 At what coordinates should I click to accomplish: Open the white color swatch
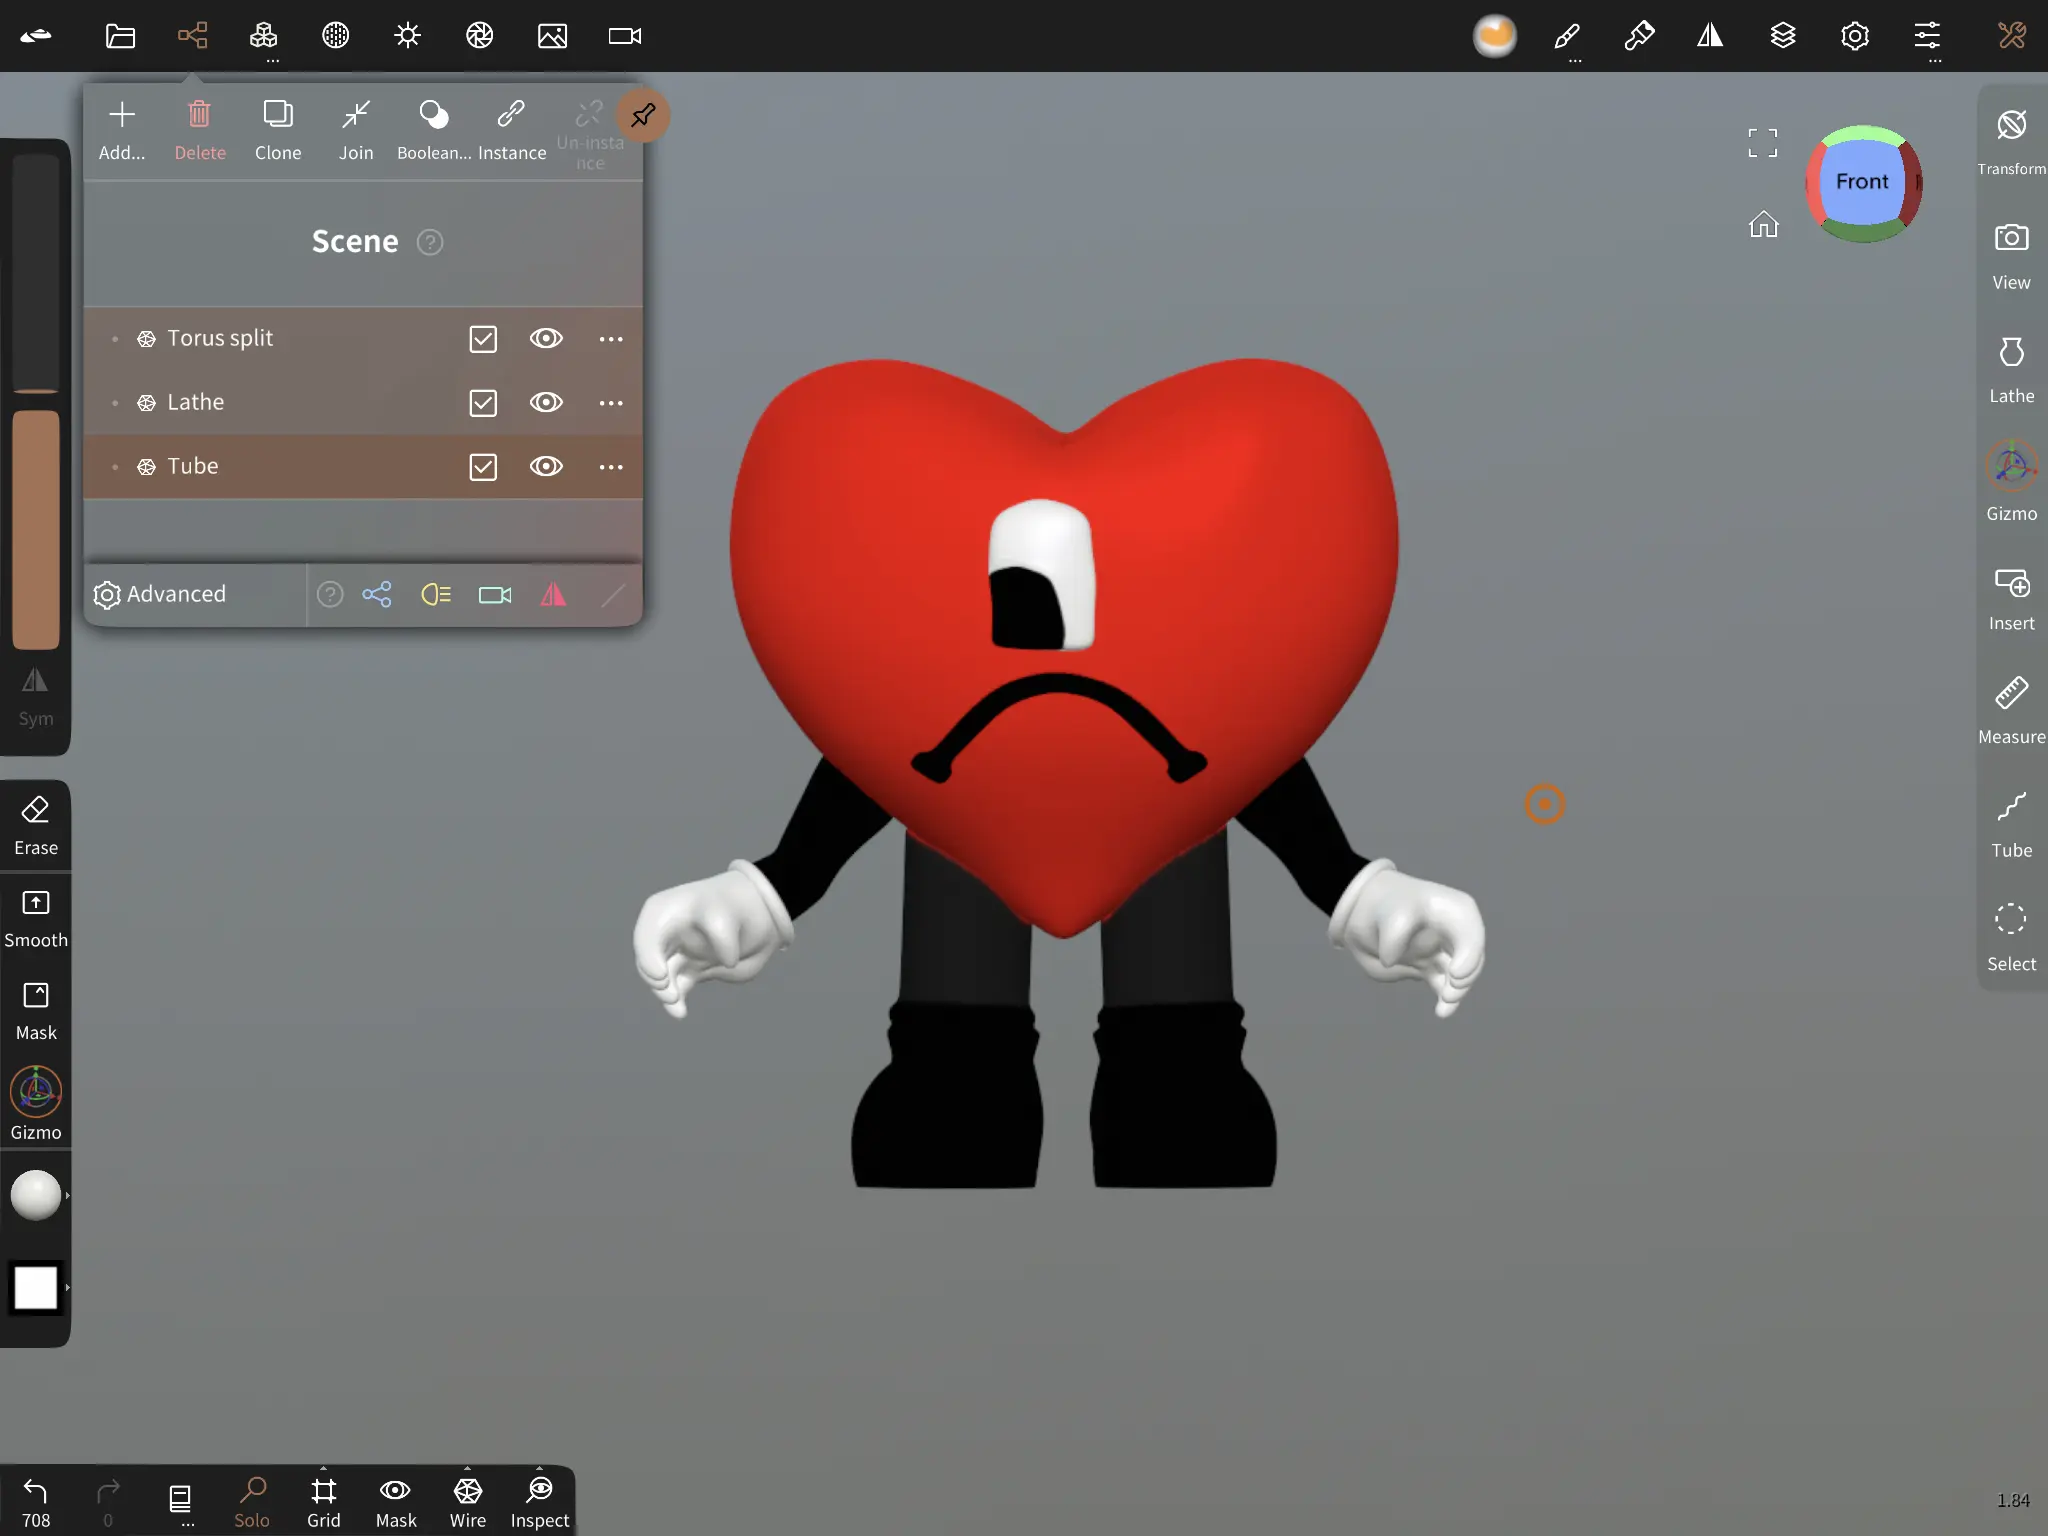pyautogui.click(x=36, y=1288)
